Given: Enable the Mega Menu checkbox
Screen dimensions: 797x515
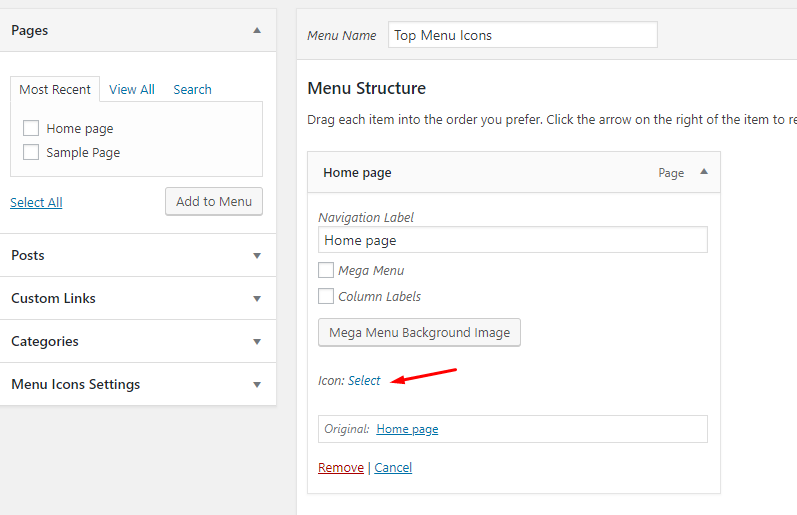Looking at the screenshot, I should [x=326, y=270].
